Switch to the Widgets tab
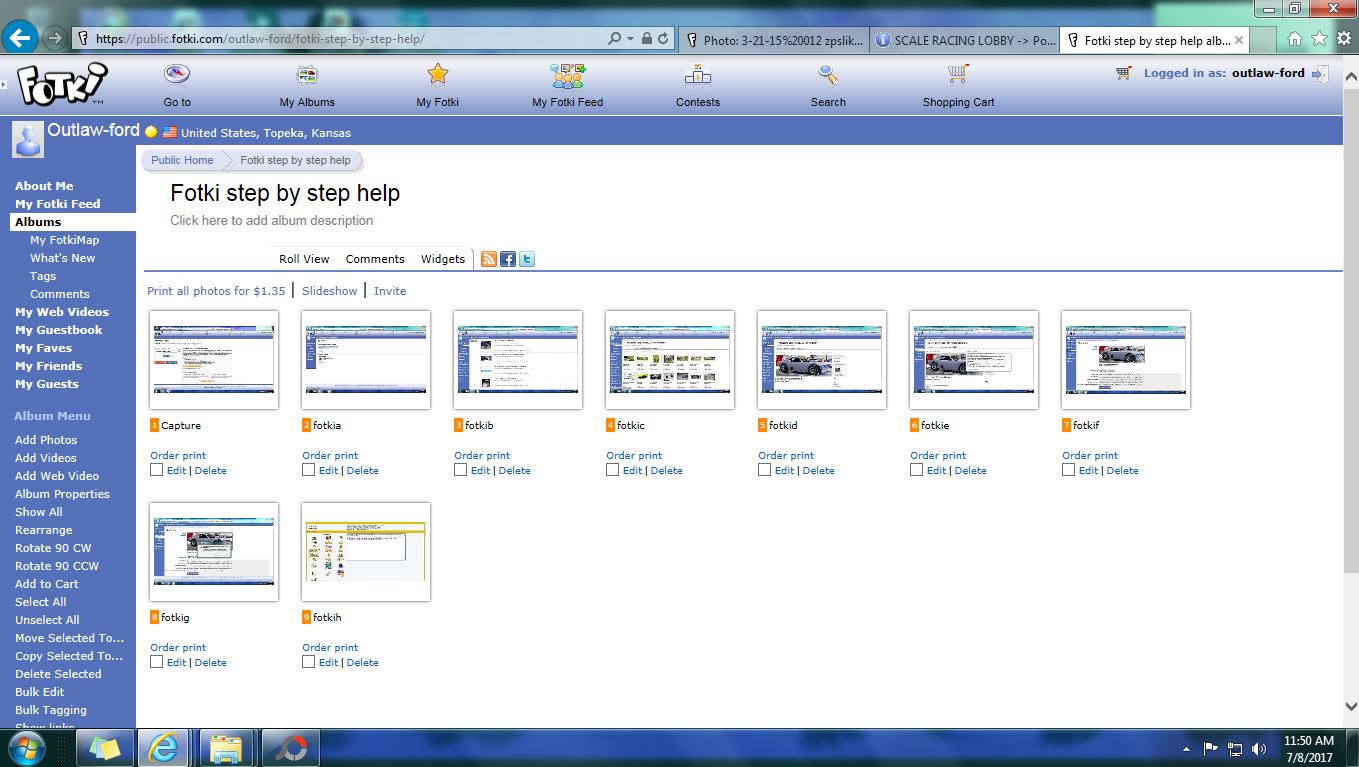Viewport: 1359px width, 767px height. click(443, 259)
